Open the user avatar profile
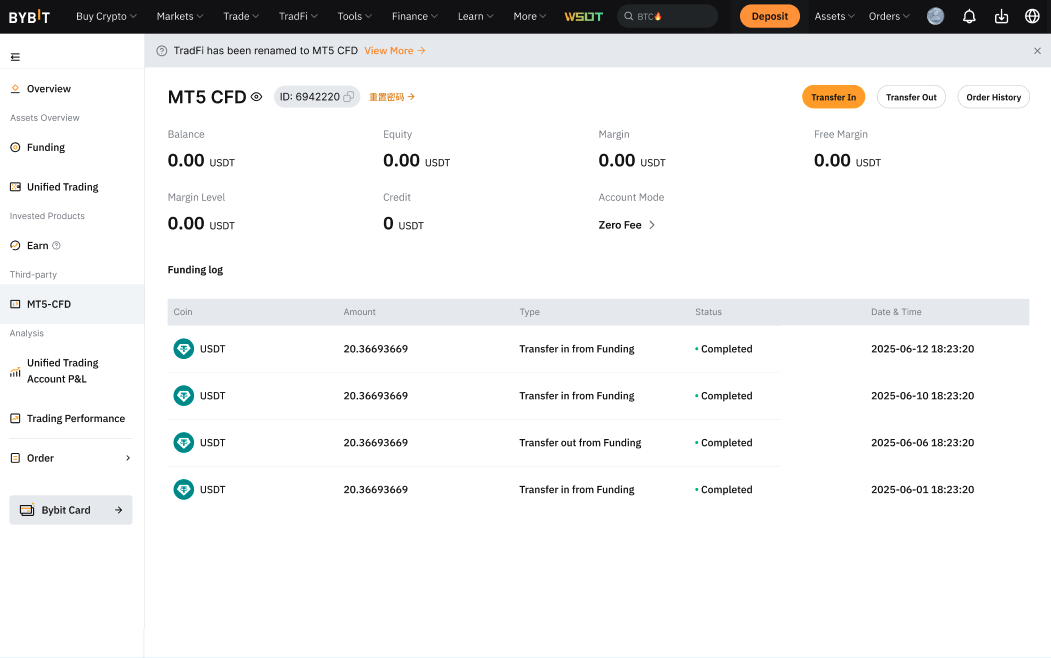This screenshot has width=1051, height=658. tap(935, 17)
